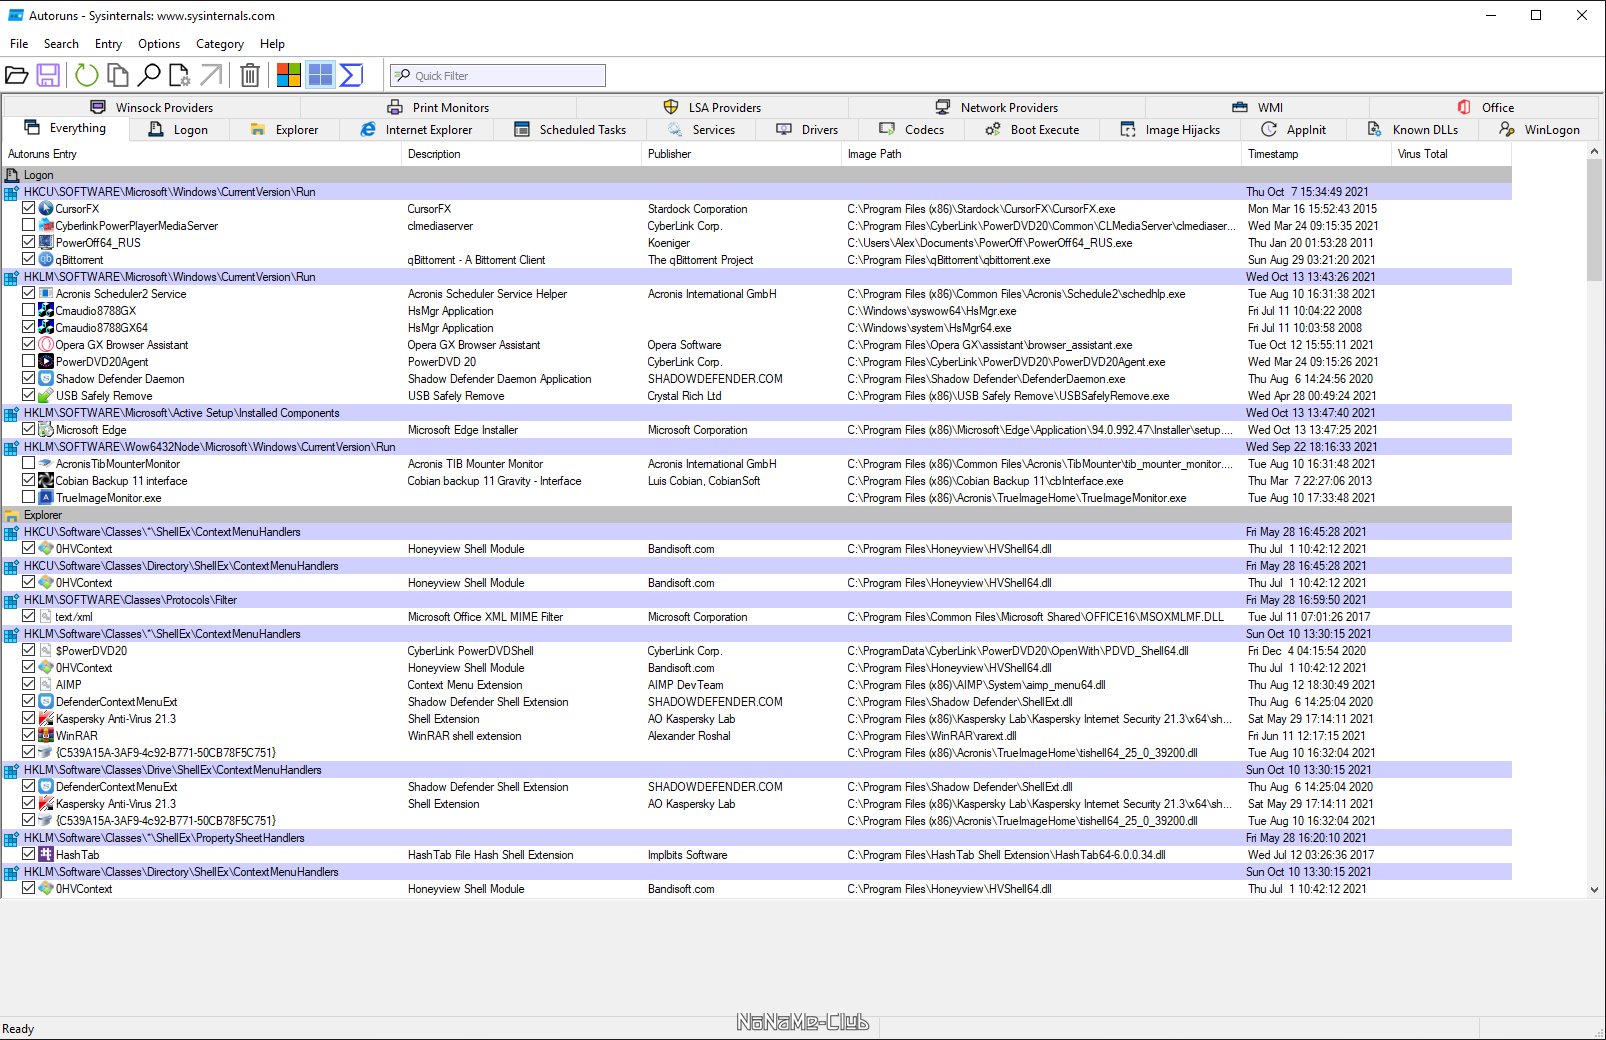Open the Category menu

(x=220, y=44)
